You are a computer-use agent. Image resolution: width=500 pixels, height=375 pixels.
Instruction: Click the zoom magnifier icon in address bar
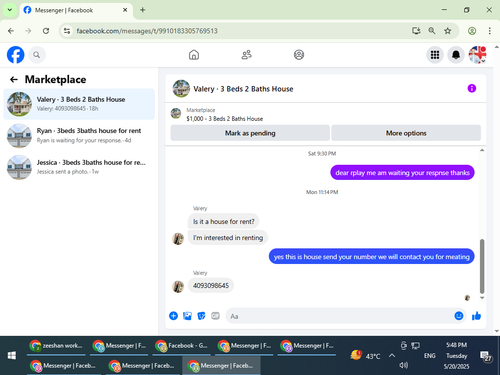(432, 31)
